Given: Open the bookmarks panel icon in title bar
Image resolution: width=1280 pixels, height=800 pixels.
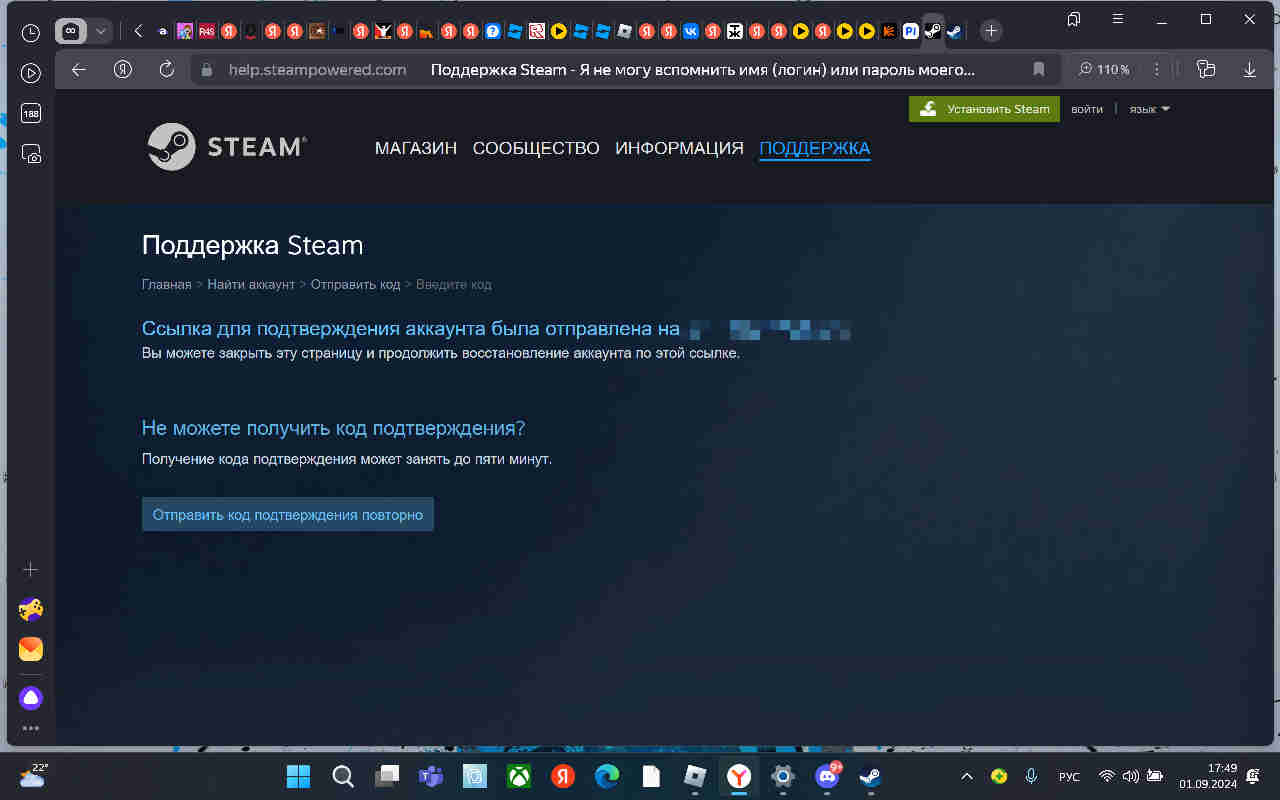Looking at the screenshot, I should [1074, 19].
